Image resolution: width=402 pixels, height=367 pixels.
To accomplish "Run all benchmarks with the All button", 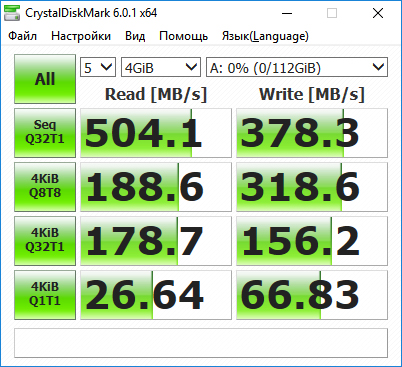I will tap(45, 79).
